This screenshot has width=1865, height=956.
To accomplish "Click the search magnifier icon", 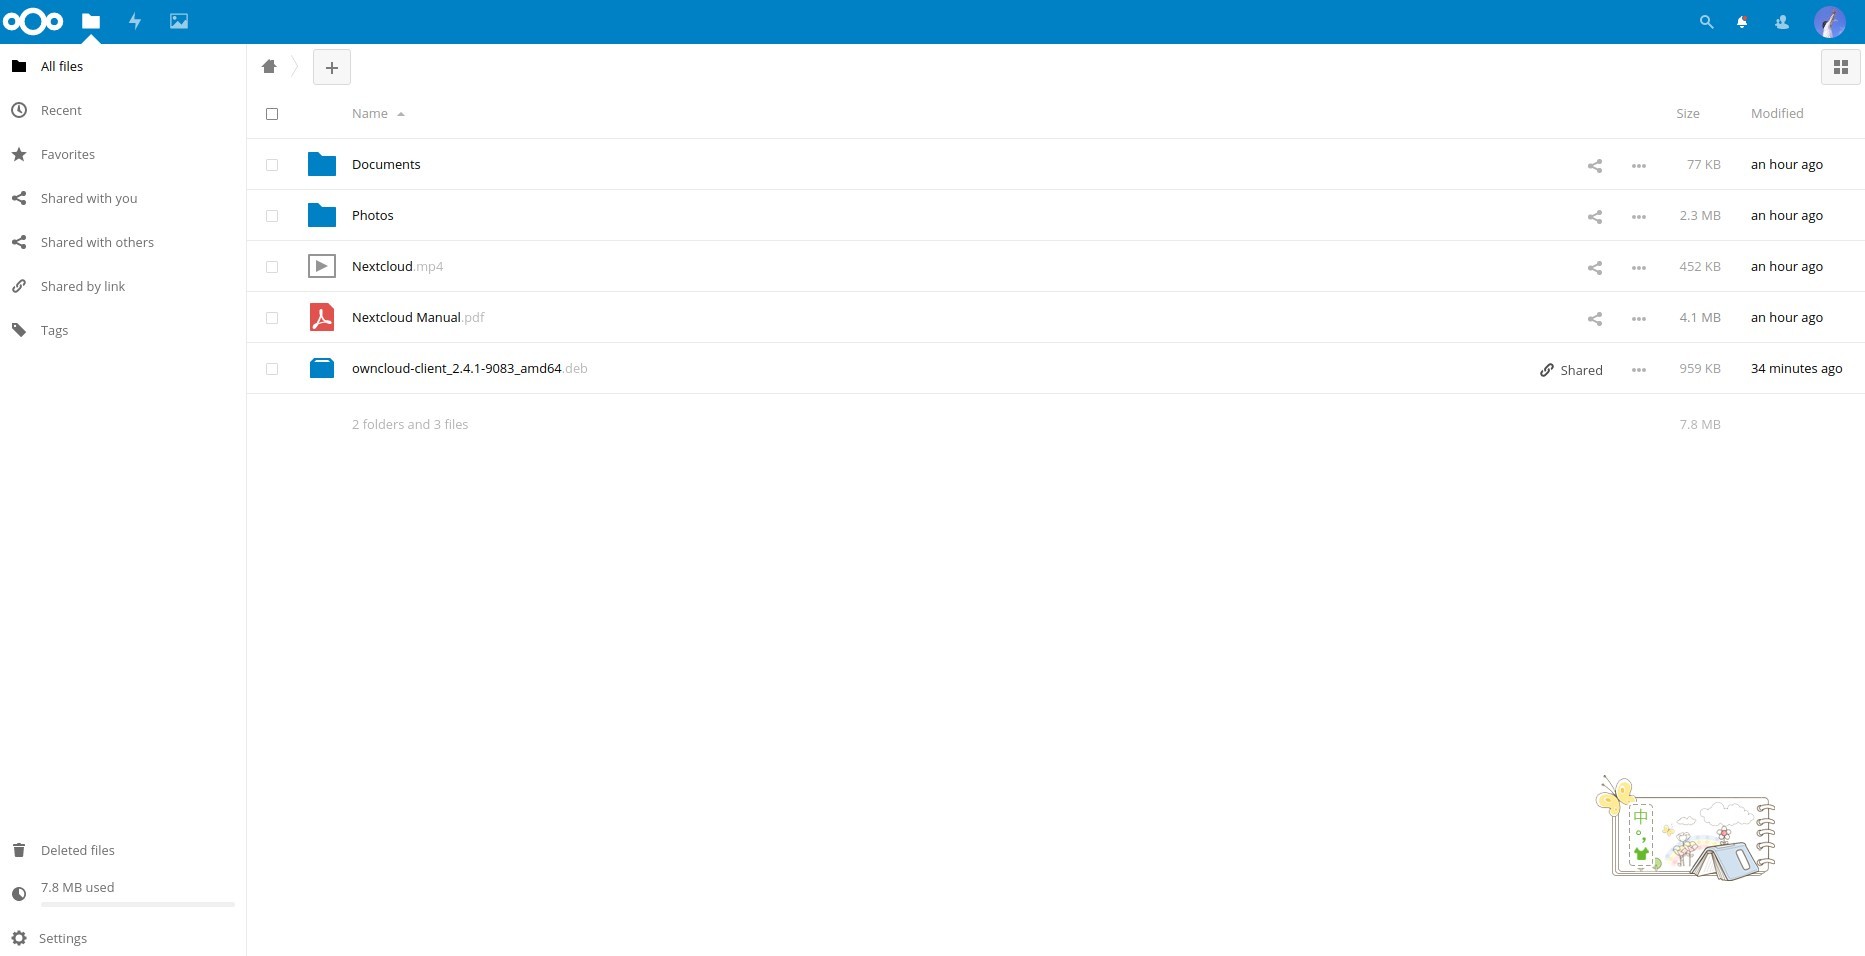I will (1706, 22).
